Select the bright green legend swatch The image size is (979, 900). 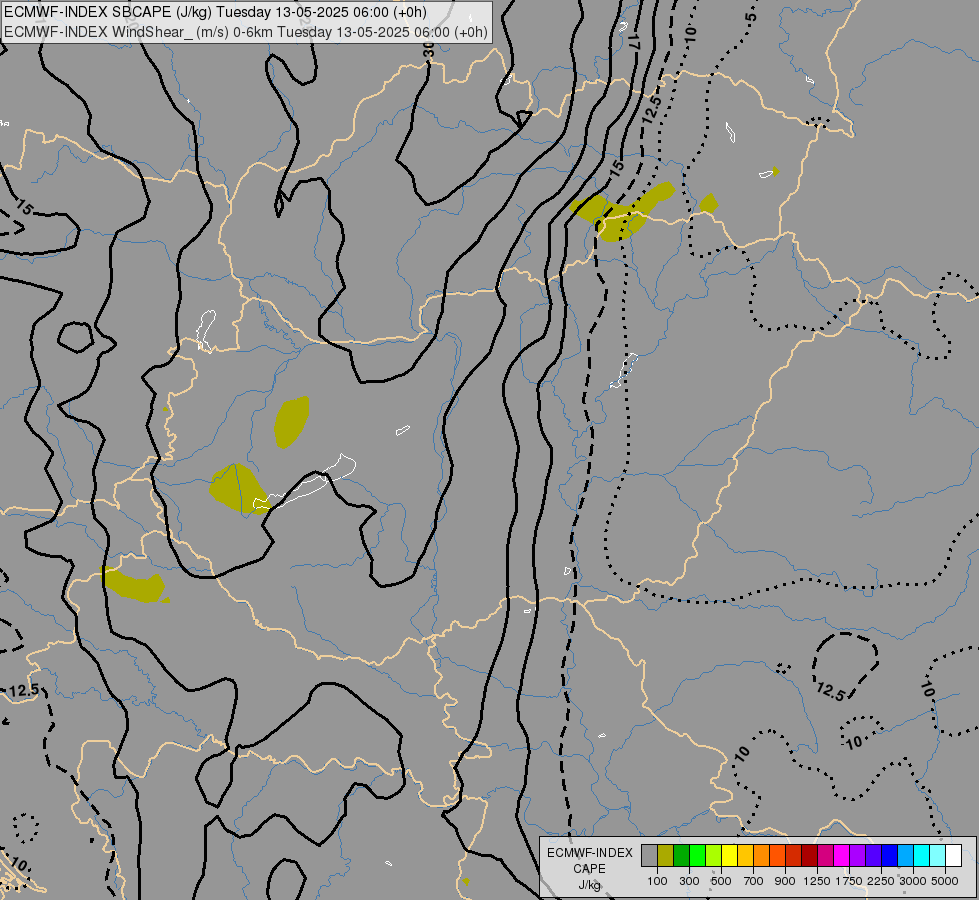pos(697,855)
